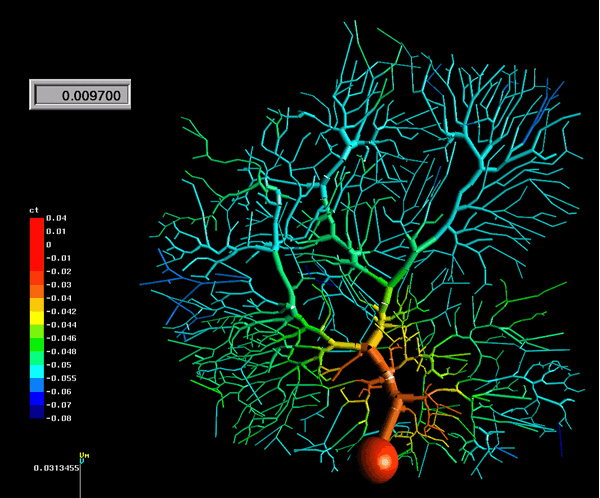
Task: Choose the blue swatch beside the -0.06 label
Action: 37,391
